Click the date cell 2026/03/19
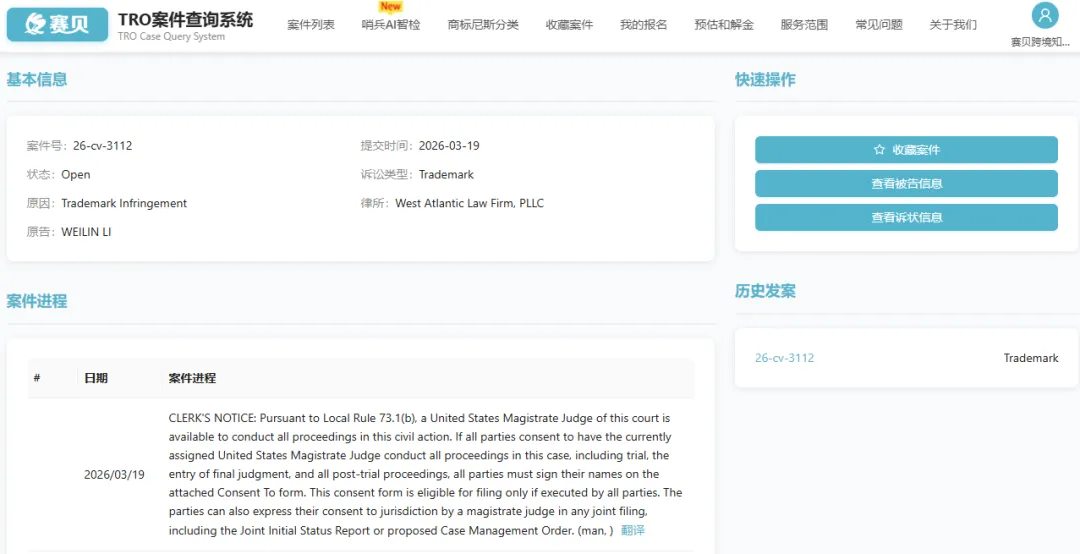Screen dimensions: 1080x554 tap(114, 475)
